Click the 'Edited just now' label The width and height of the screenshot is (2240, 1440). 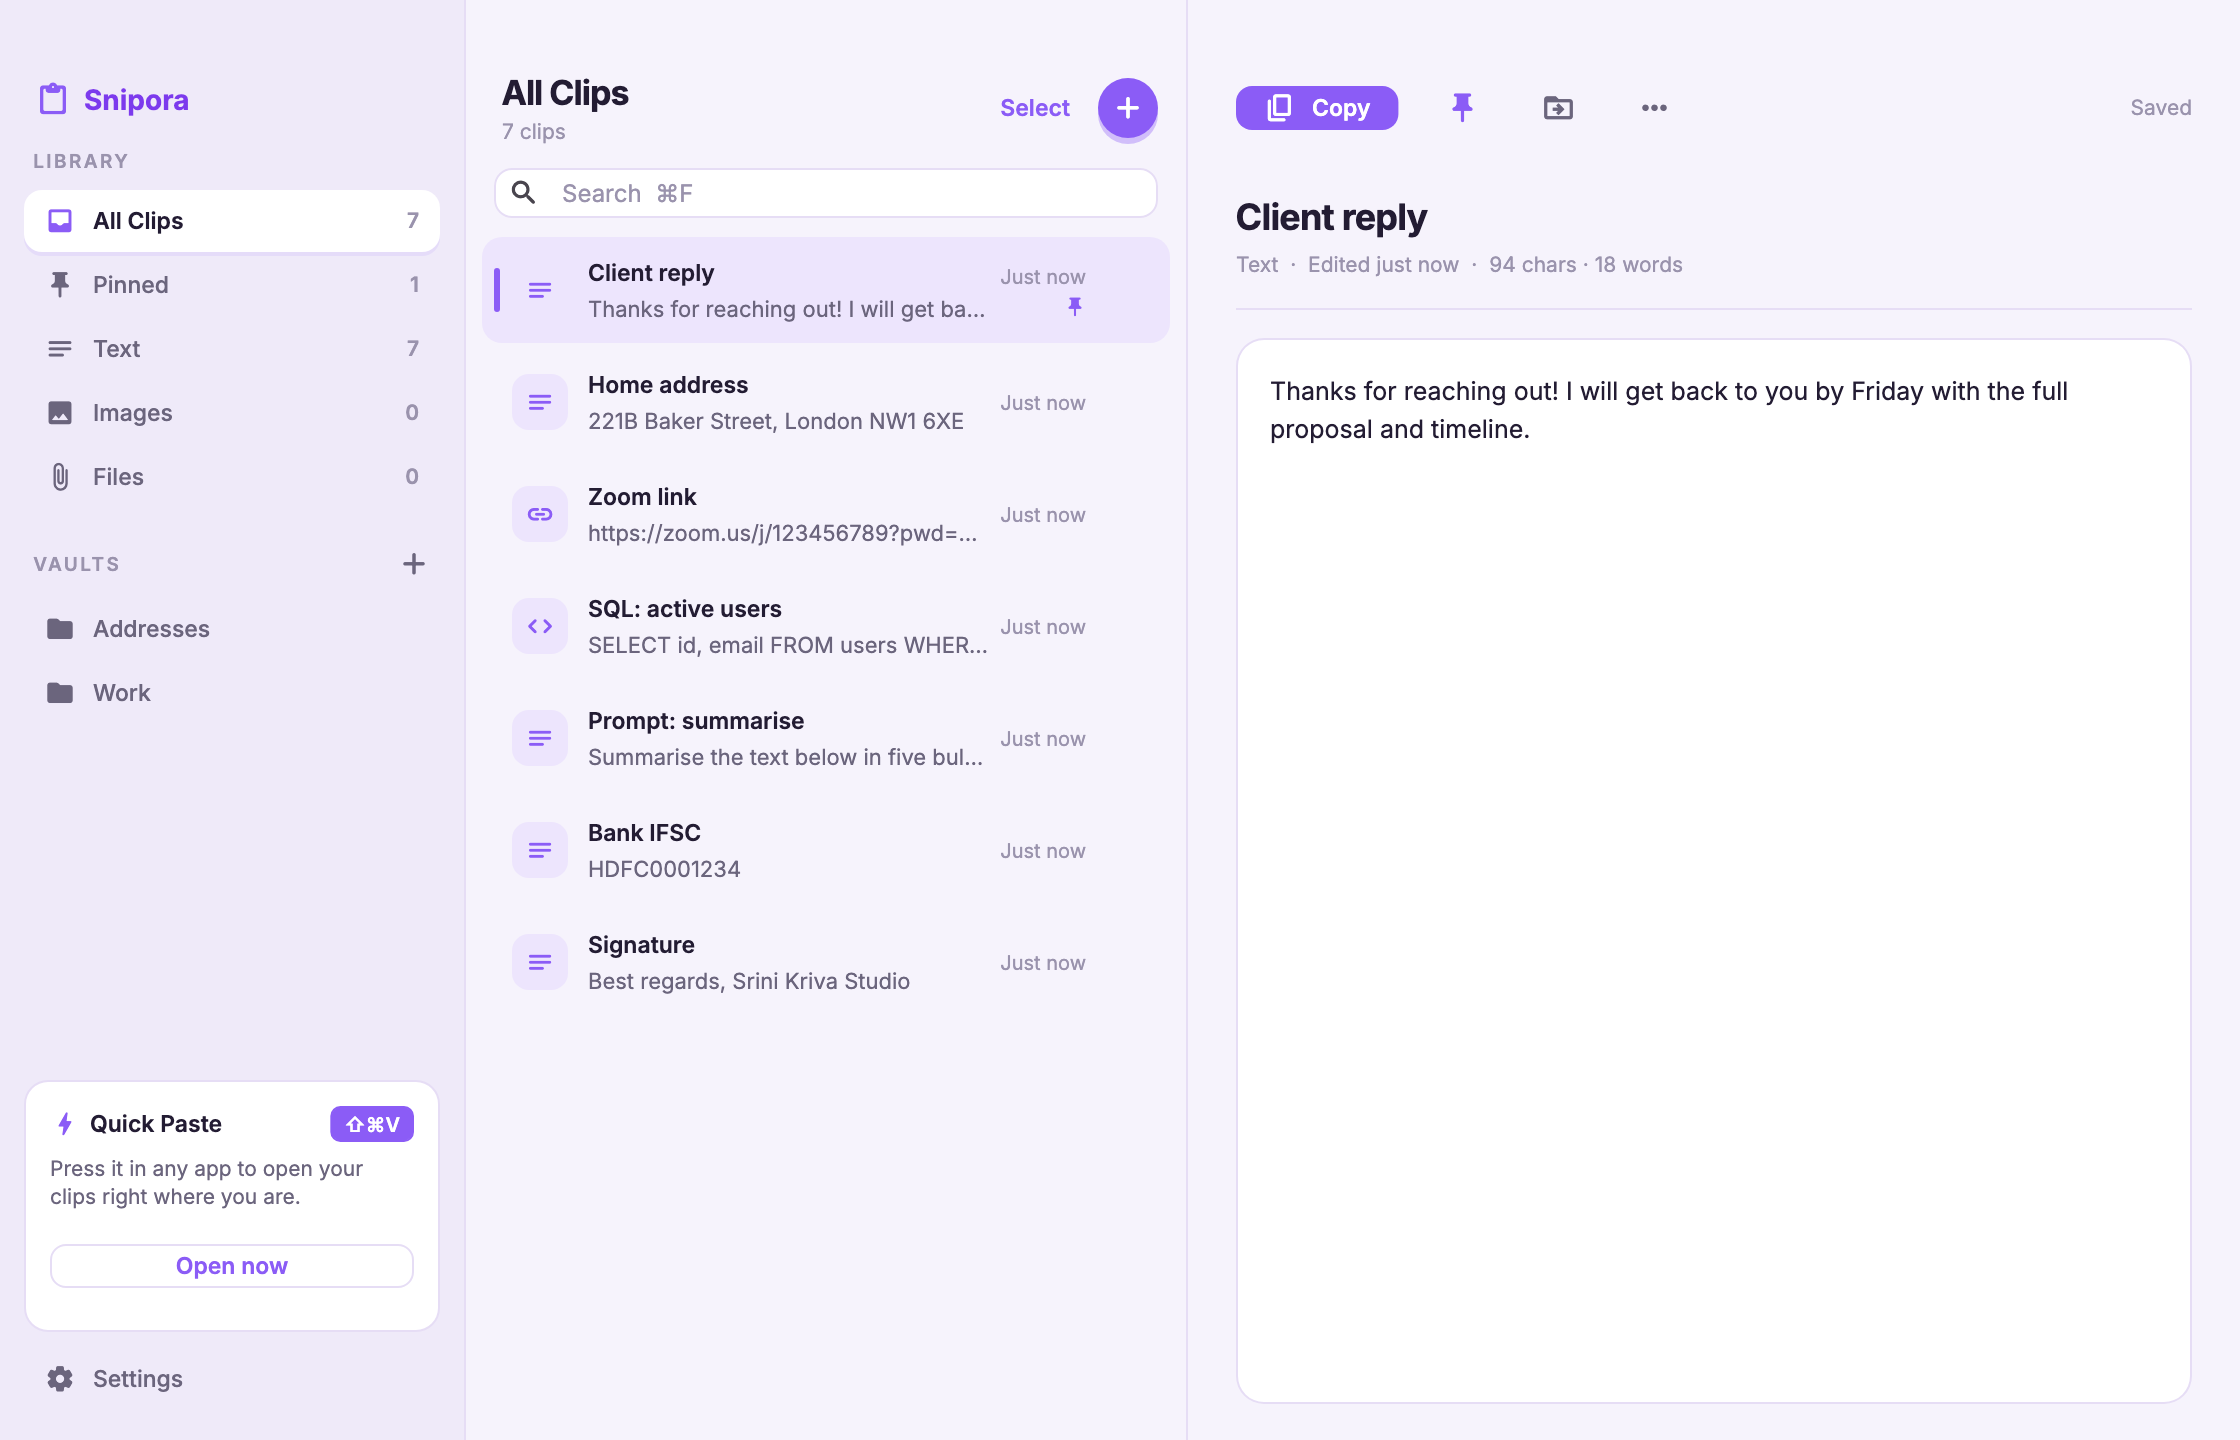pyautogui.click(x=1383, y=265)
